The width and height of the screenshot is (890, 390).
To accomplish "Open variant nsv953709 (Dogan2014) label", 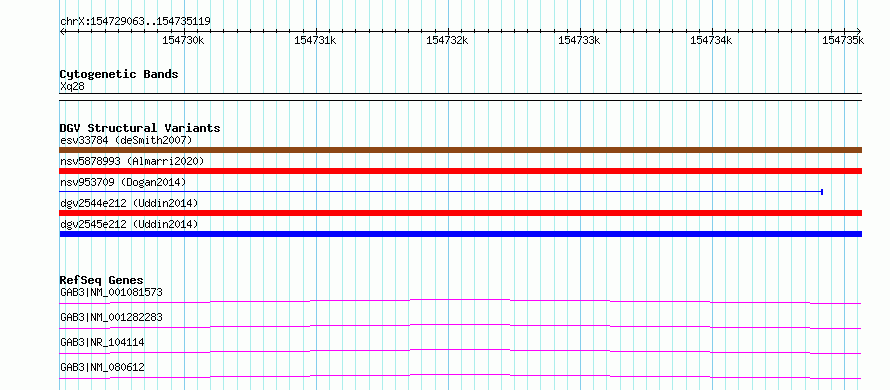I will [123, 182].
